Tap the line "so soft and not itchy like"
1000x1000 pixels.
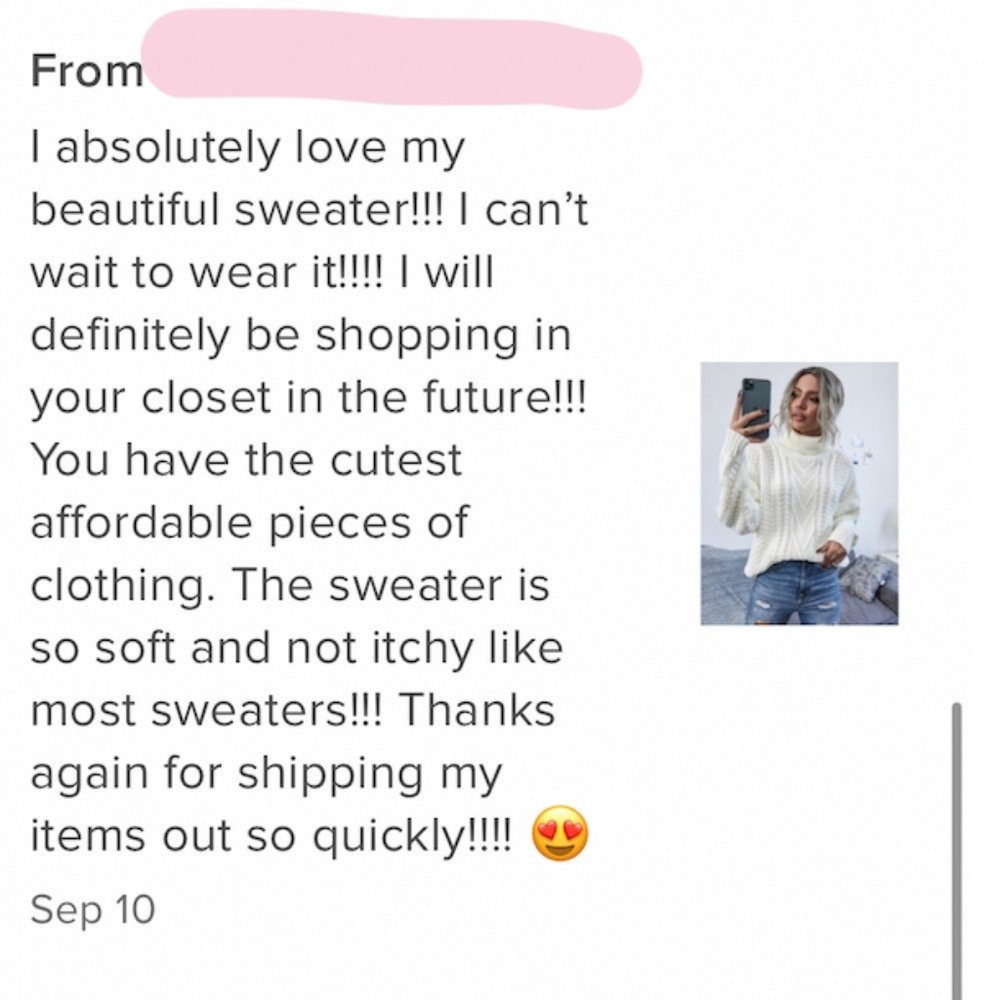(x=297, y=648)
